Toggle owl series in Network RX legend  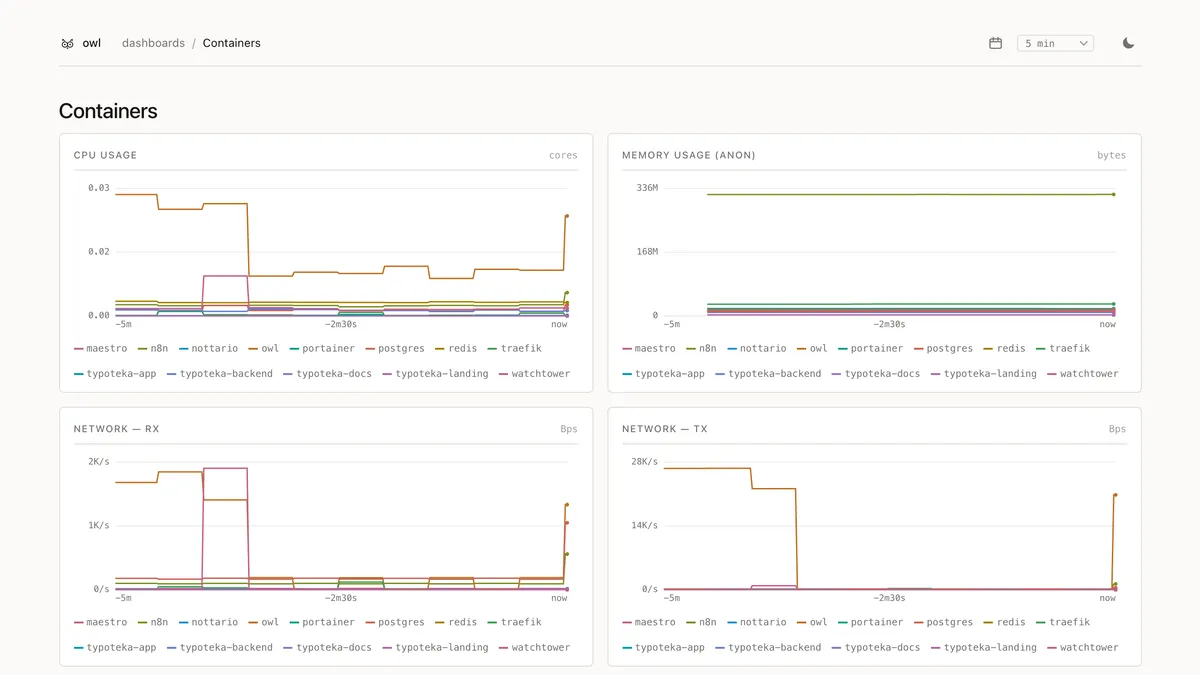[x=264, y=622]
